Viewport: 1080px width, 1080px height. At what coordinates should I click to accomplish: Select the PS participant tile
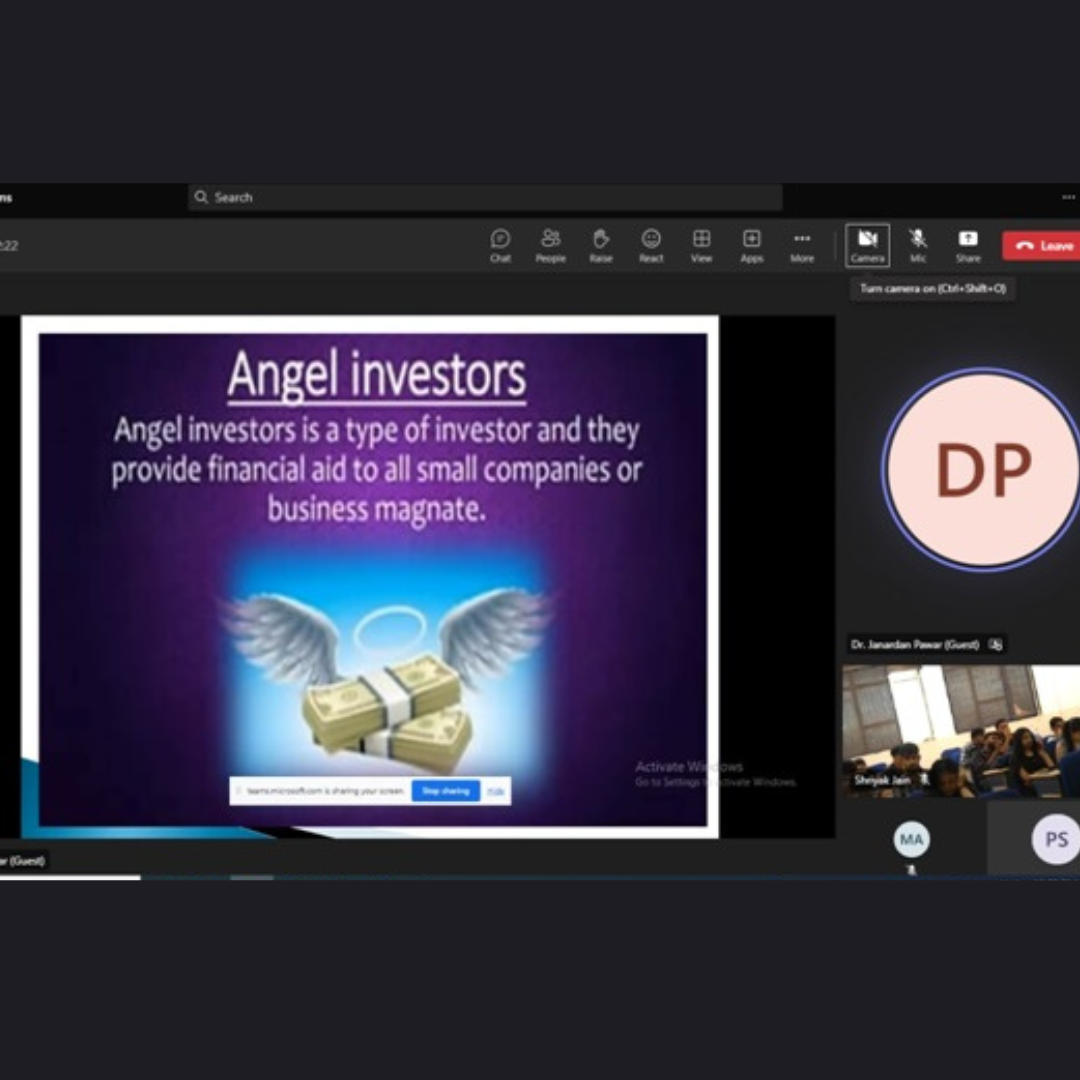(x=1055, y=839)
